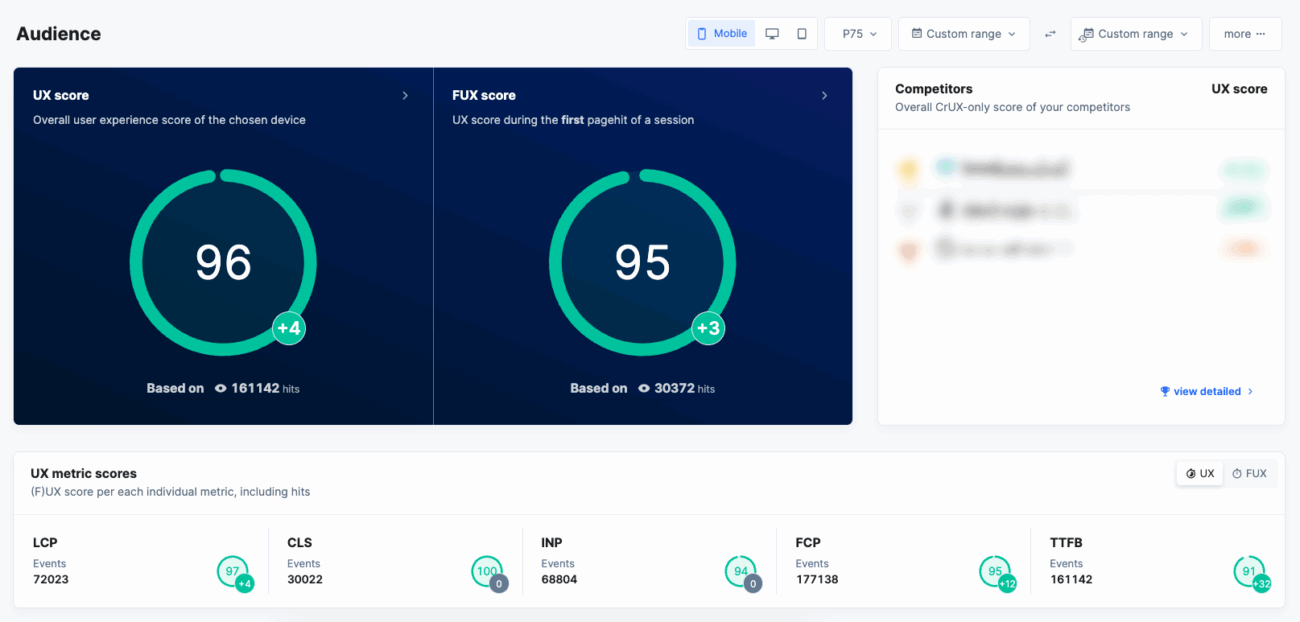
Task: Click the +3 badge on the FUX score ring
Action: click(708, 328)
